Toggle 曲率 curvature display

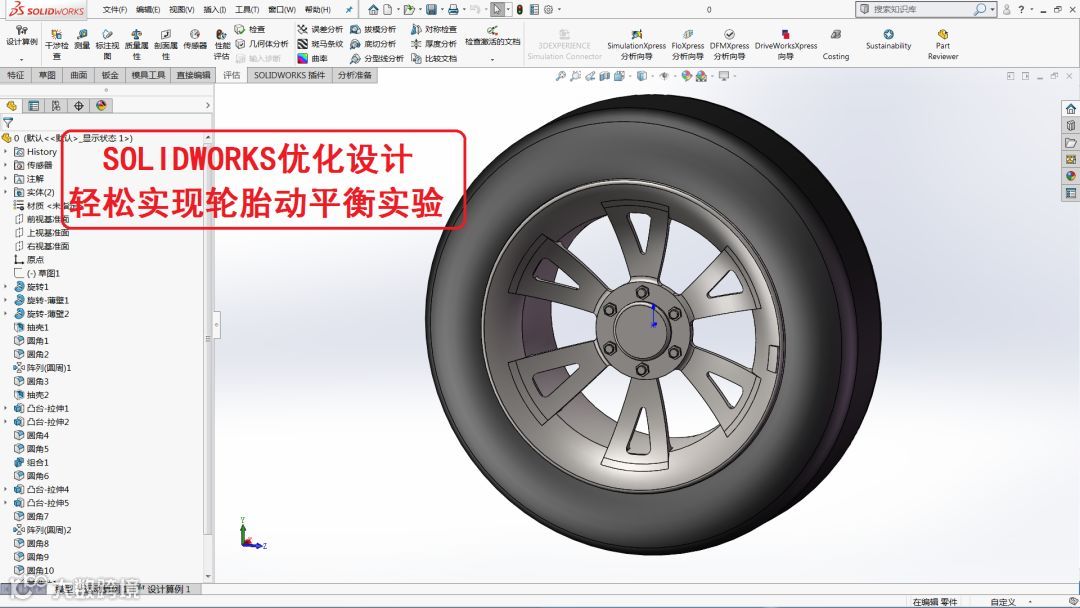coord(313,59)
